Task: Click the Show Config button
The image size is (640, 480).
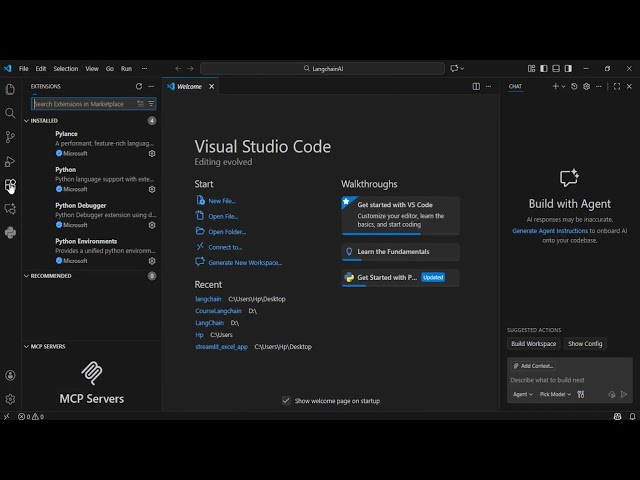Action: pyautogui.click(x=585, y=344)
